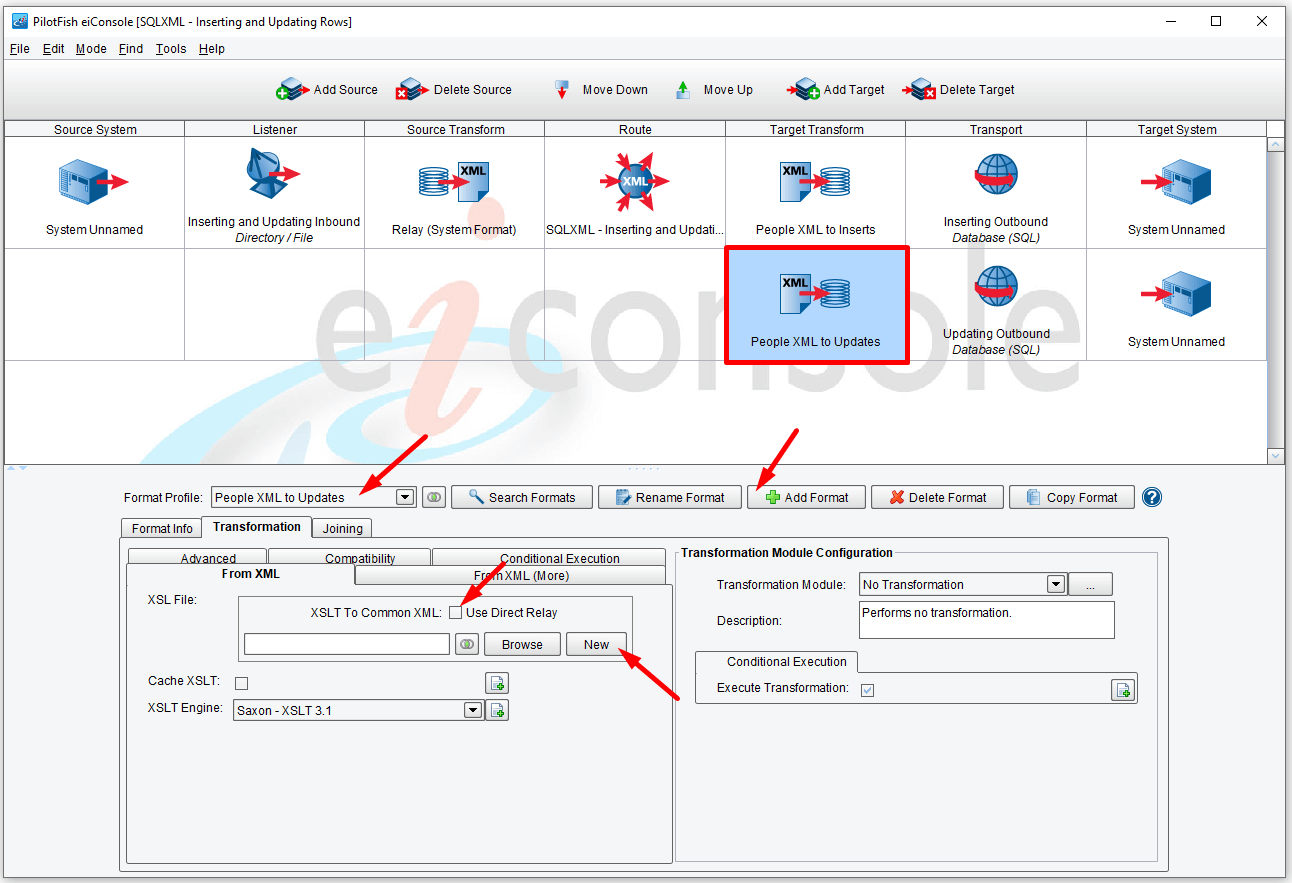Select the first-row Target System server icon
This screenshot has height=883, width=1292.
point(1176,182)
